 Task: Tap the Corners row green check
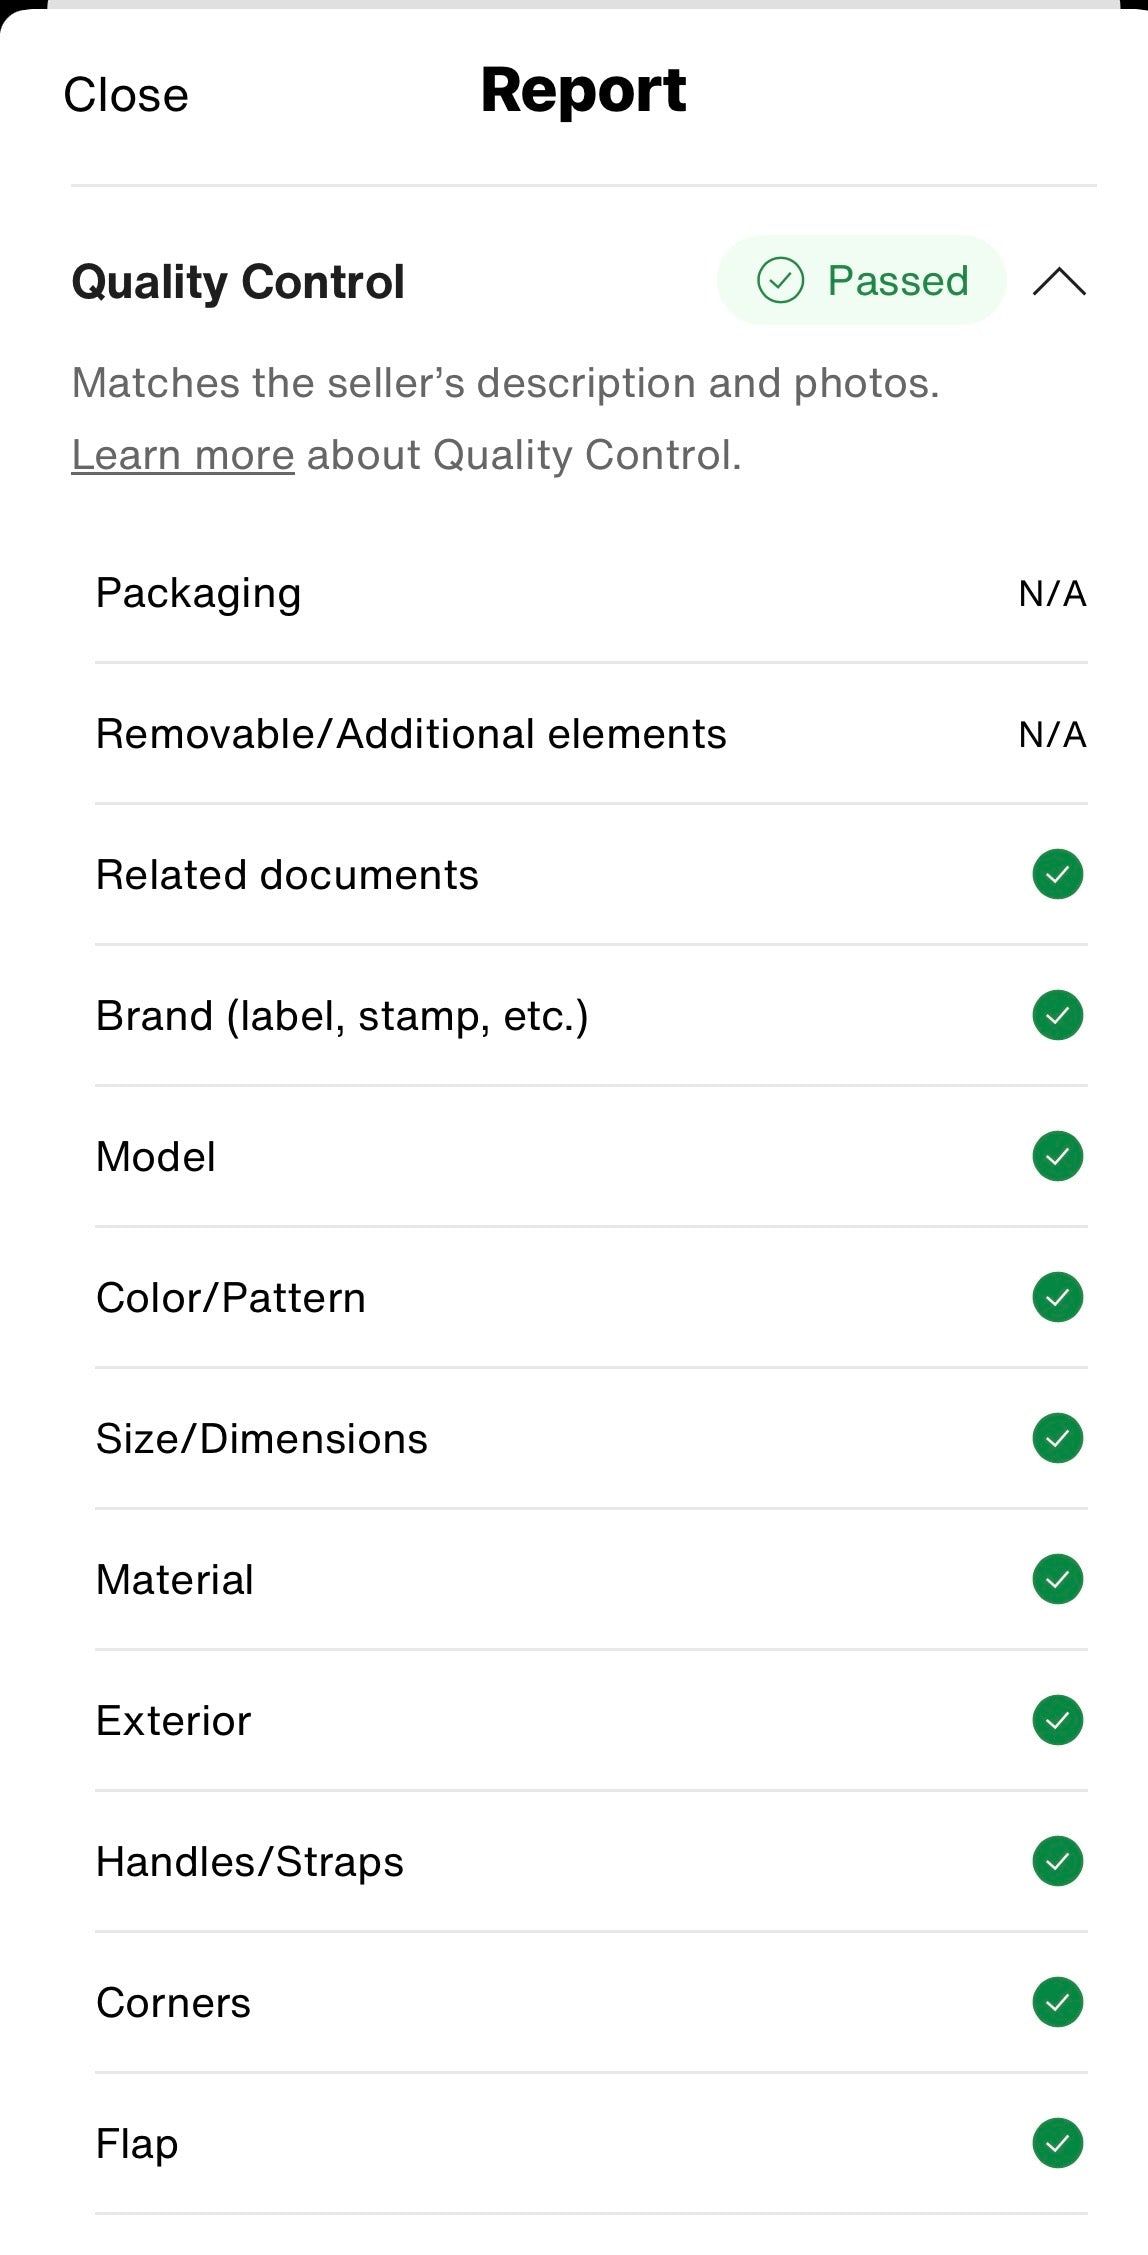tap(1057, 2002)
